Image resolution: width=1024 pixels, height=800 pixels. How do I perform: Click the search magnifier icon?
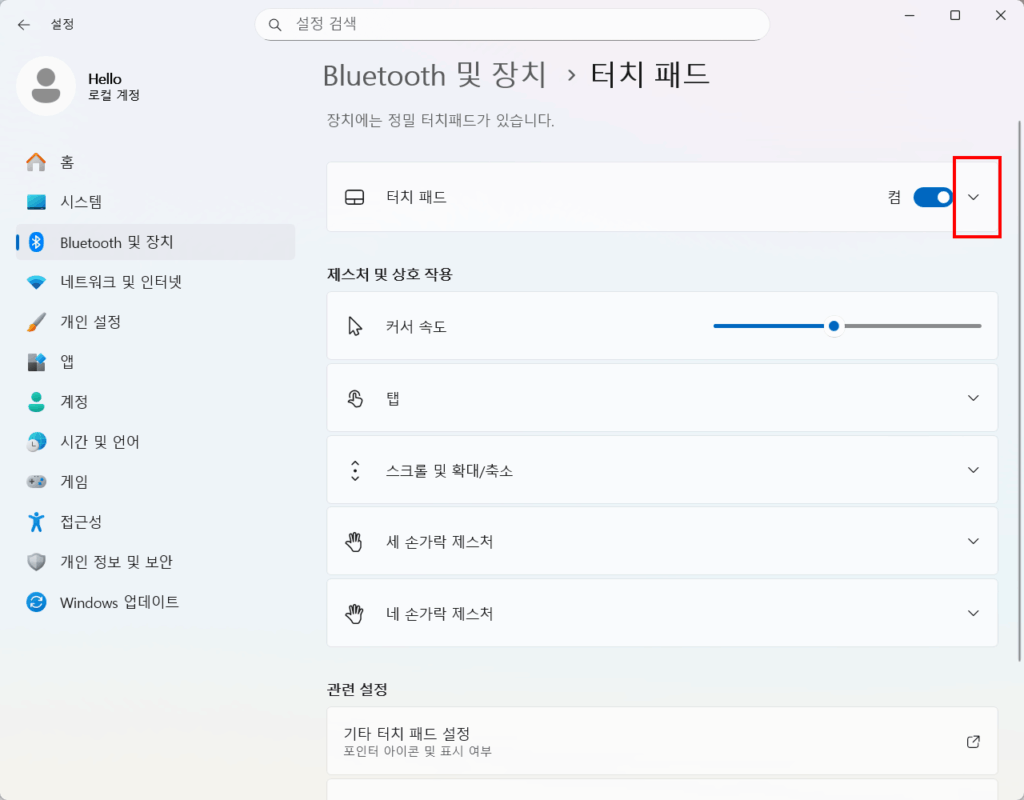(276, 24)
